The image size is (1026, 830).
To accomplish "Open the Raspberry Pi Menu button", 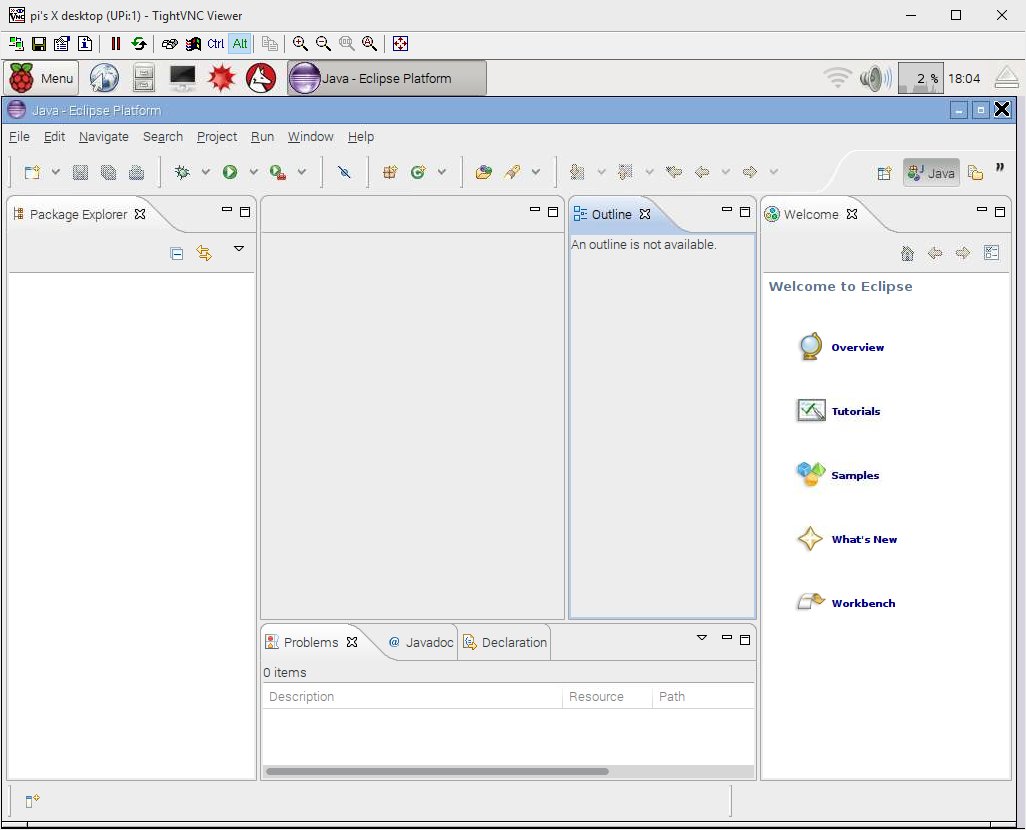I will tap(42, 78).
